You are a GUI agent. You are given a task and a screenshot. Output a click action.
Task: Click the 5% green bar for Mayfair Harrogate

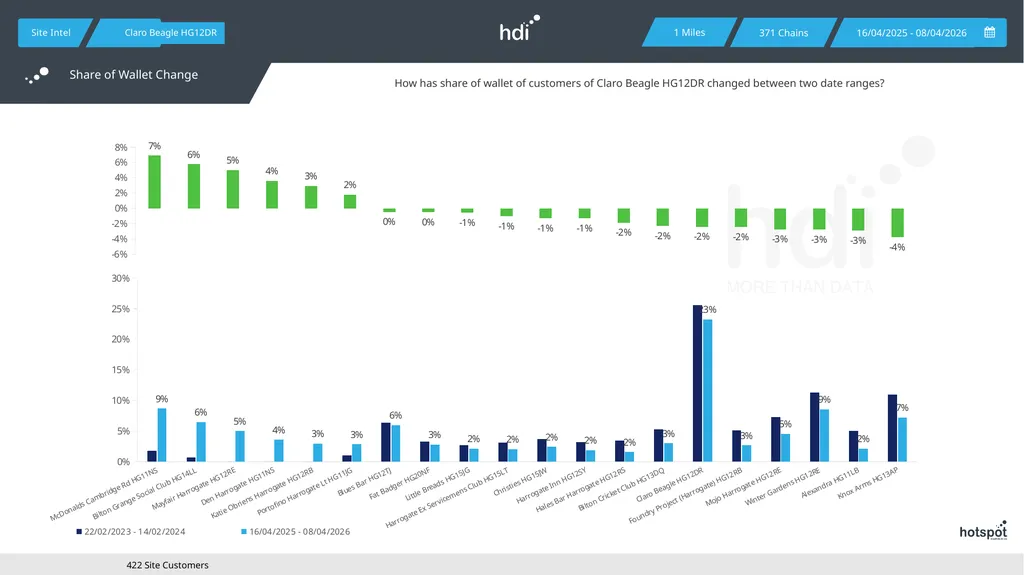tap(232, 189)
